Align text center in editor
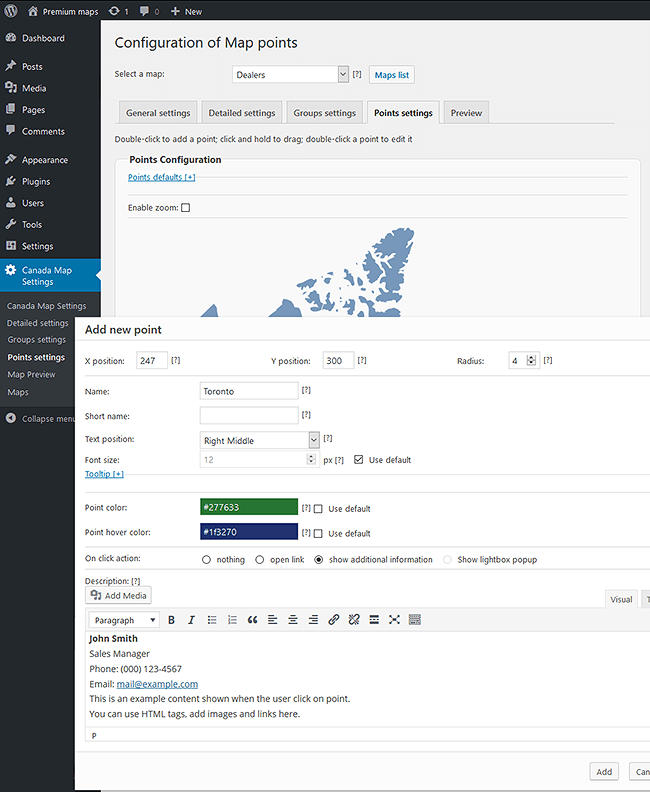Image resolution: width=650 pixels, height=792 pixels. pos(293,620)
